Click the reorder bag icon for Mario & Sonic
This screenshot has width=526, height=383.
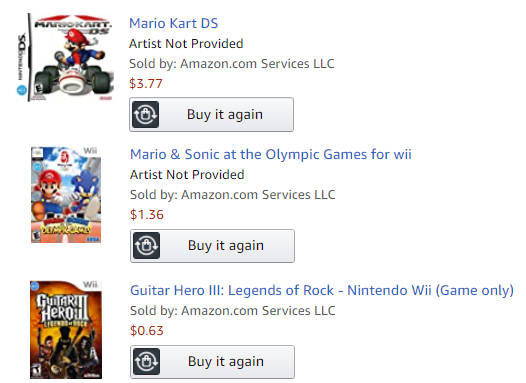[x=146, y=245]
